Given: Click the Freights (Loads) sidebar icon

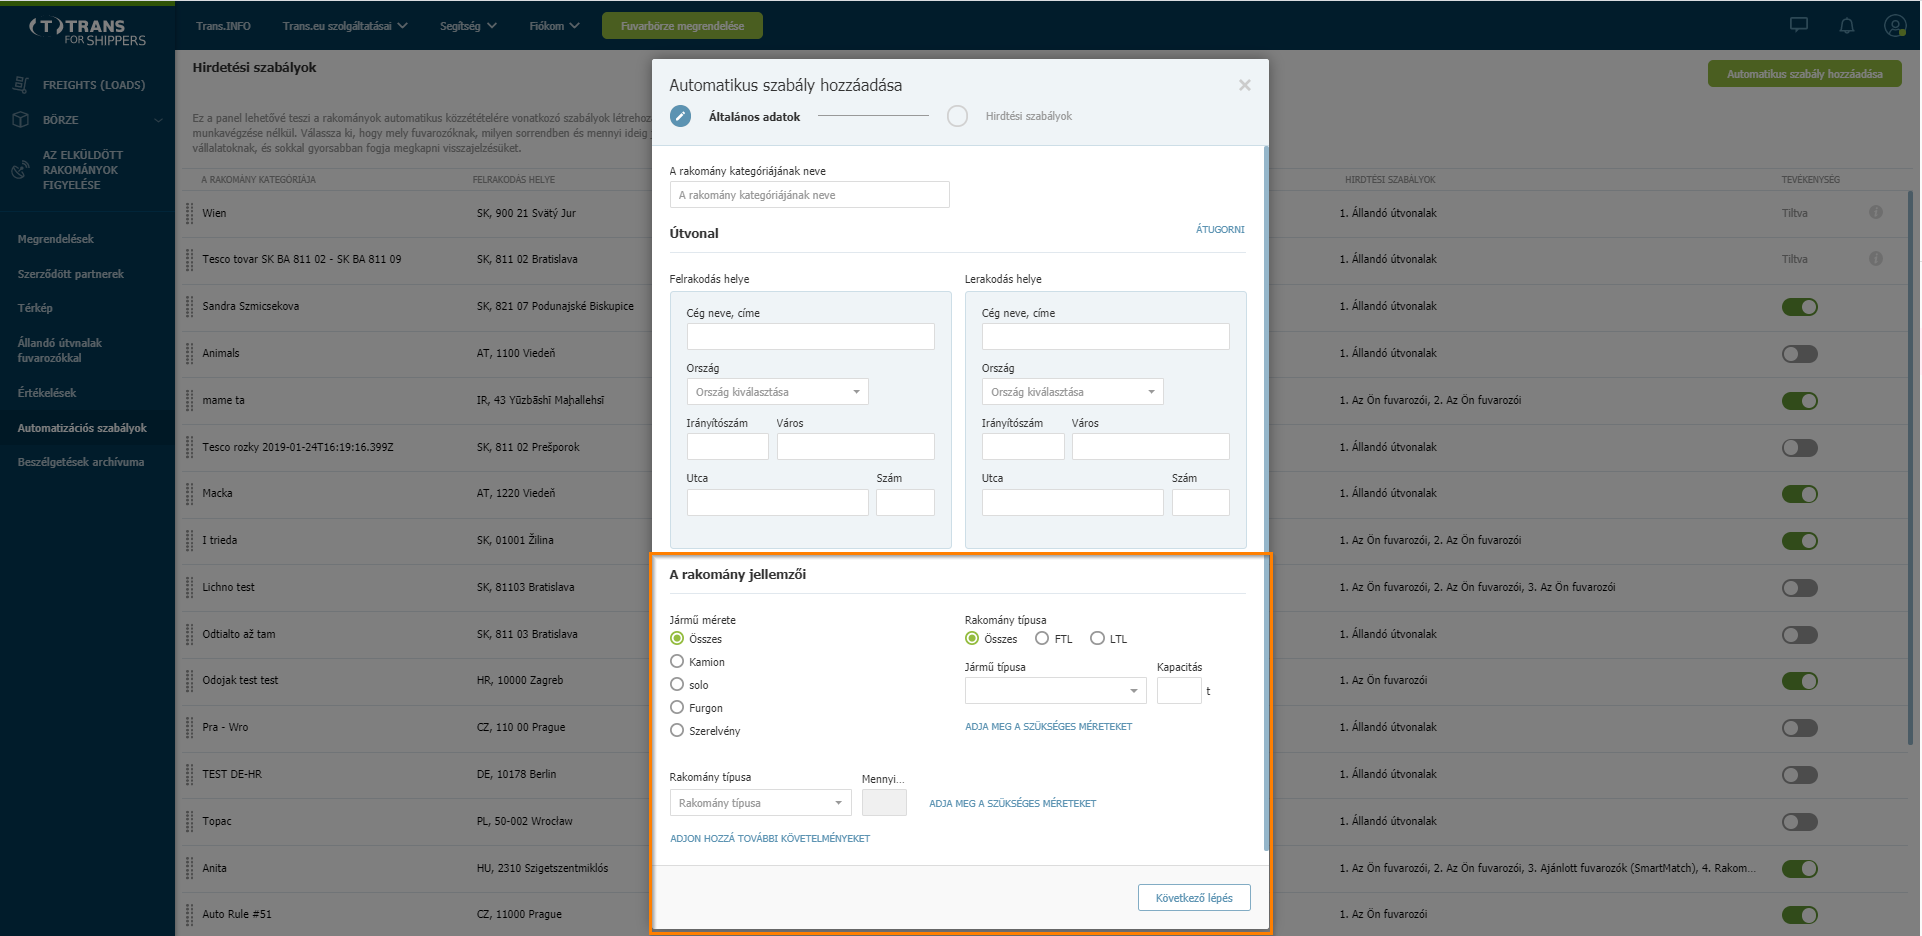Looking at the screenshot, I should [x=20, y=85].
